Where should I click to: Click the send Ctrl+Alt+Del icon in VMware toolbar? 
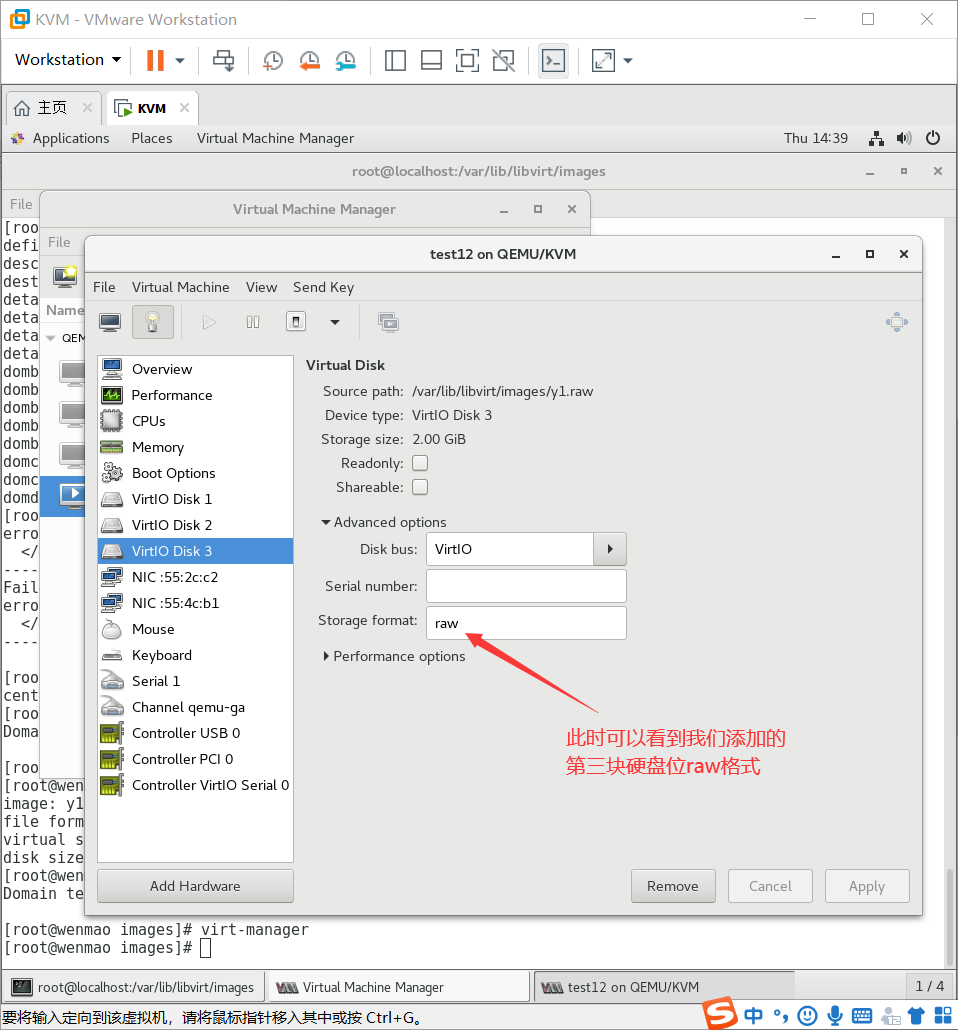point(223,60)
